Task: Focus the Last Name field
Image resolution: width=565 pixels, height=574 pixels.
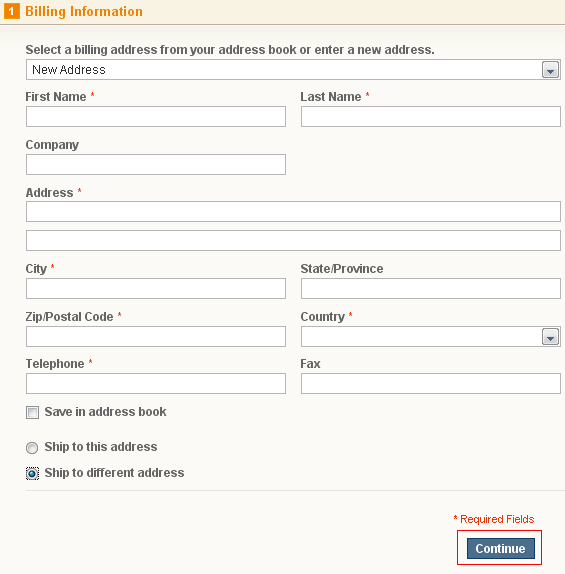Action: coord(431,116)
